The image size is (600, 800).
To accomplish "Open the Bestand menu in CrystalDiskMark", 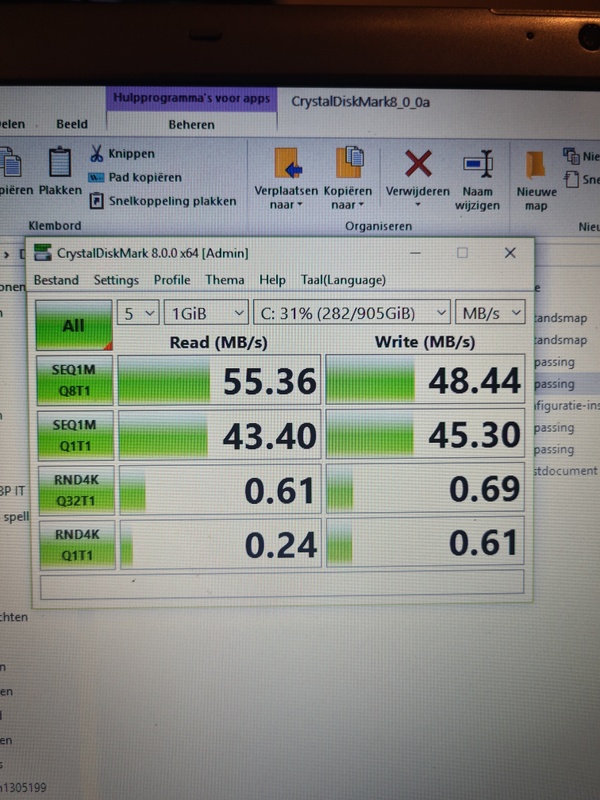I will (56, 280).
